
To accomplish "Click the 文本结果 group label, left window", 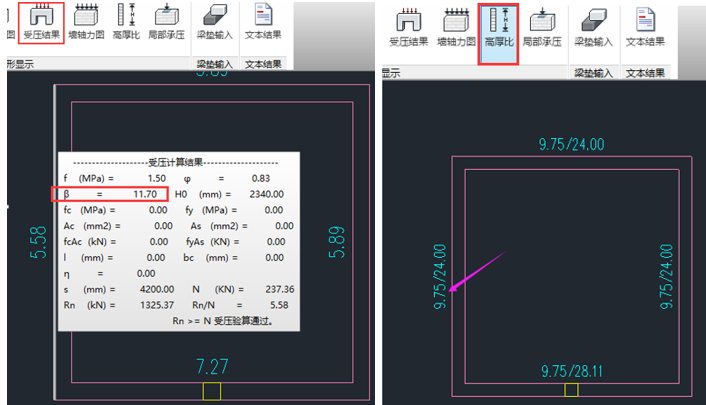I will tap(263, 64).
